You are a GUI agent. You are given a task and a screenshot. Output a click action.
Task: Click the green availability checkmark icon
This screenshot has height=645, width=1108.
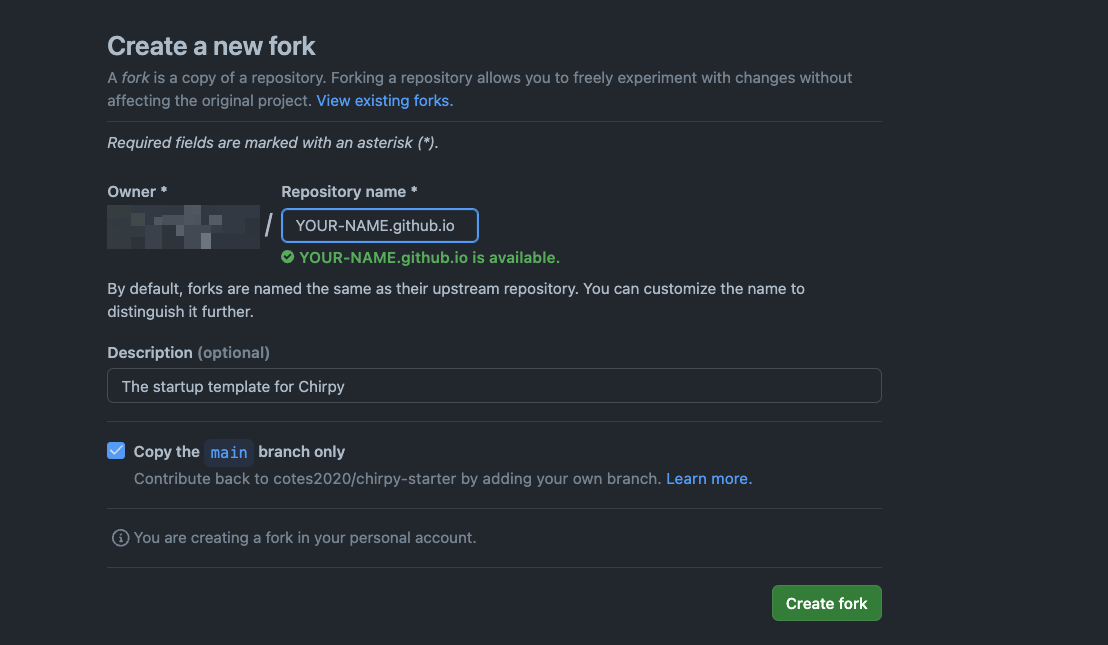click(288, 257)
